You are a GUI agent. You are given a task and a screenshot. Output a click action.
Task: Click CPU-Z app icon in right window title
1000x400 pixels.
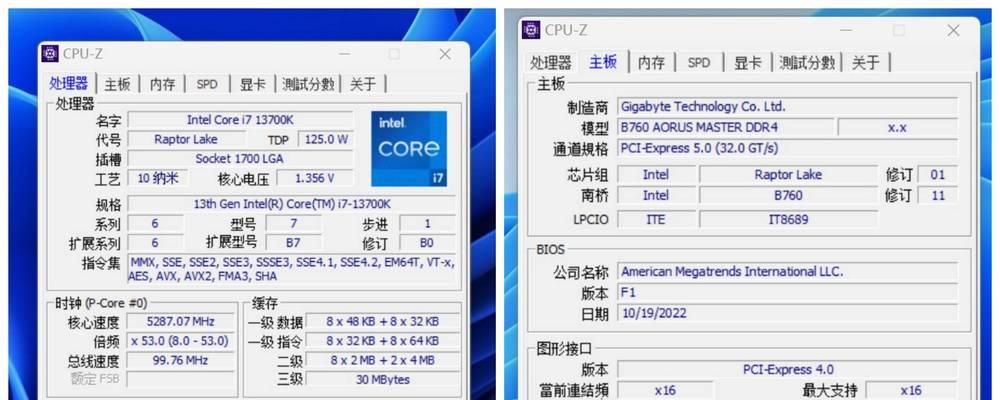click(531, 29)
